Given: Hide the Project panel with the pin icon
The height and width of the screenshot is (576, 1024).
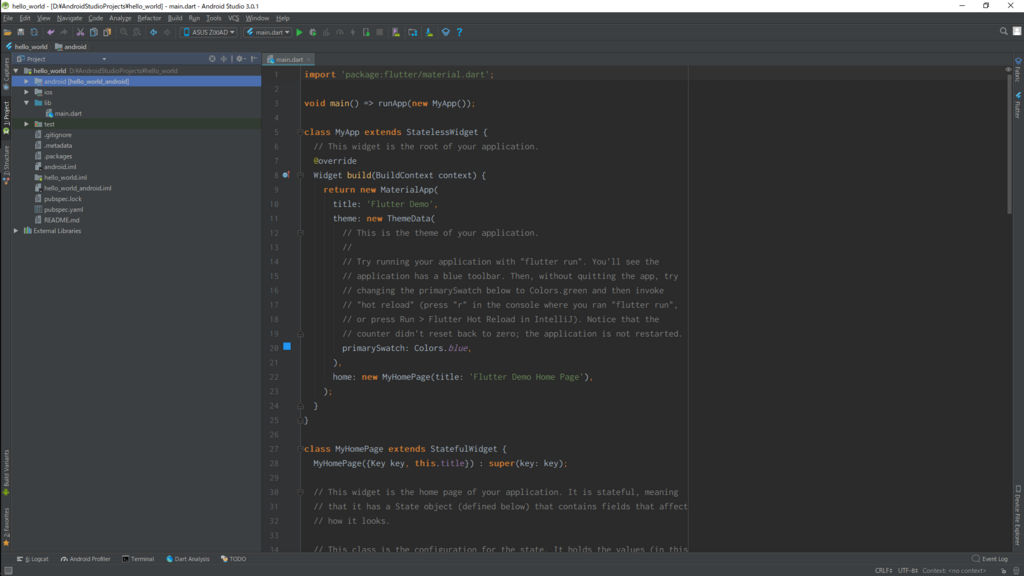Looking at the screenshot, I should coord(254,59).
